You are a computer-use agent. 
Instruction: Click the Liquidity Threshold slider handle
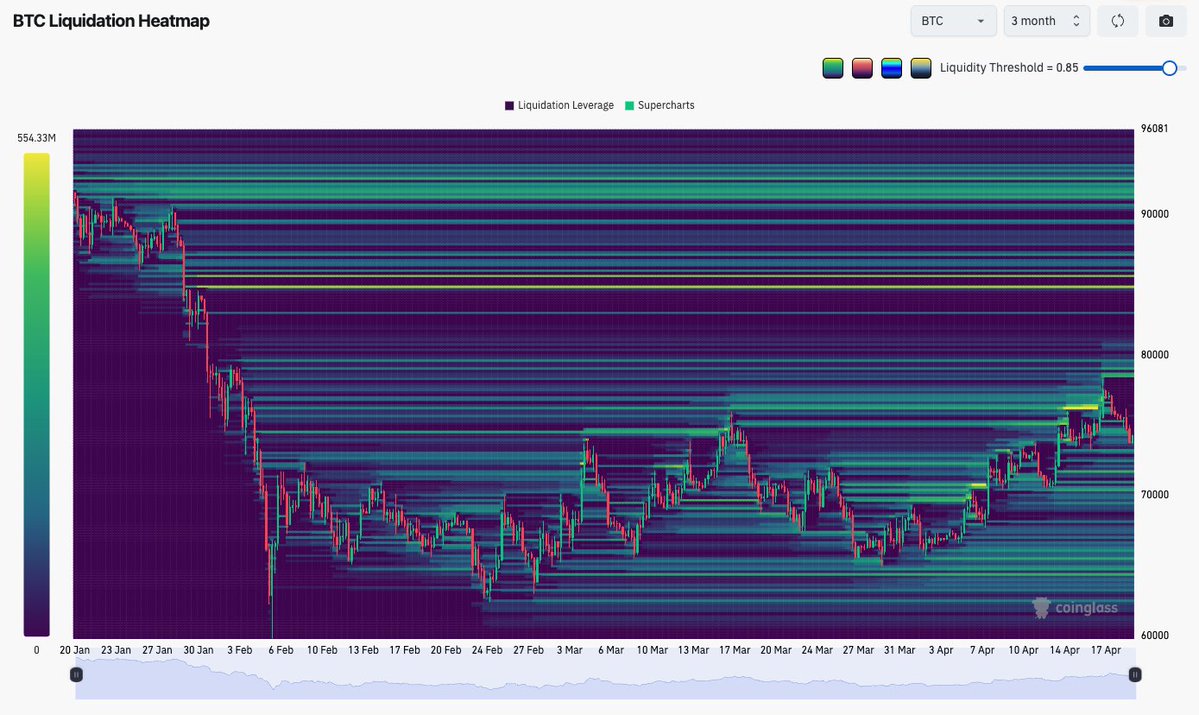(x=1169, y=68)
